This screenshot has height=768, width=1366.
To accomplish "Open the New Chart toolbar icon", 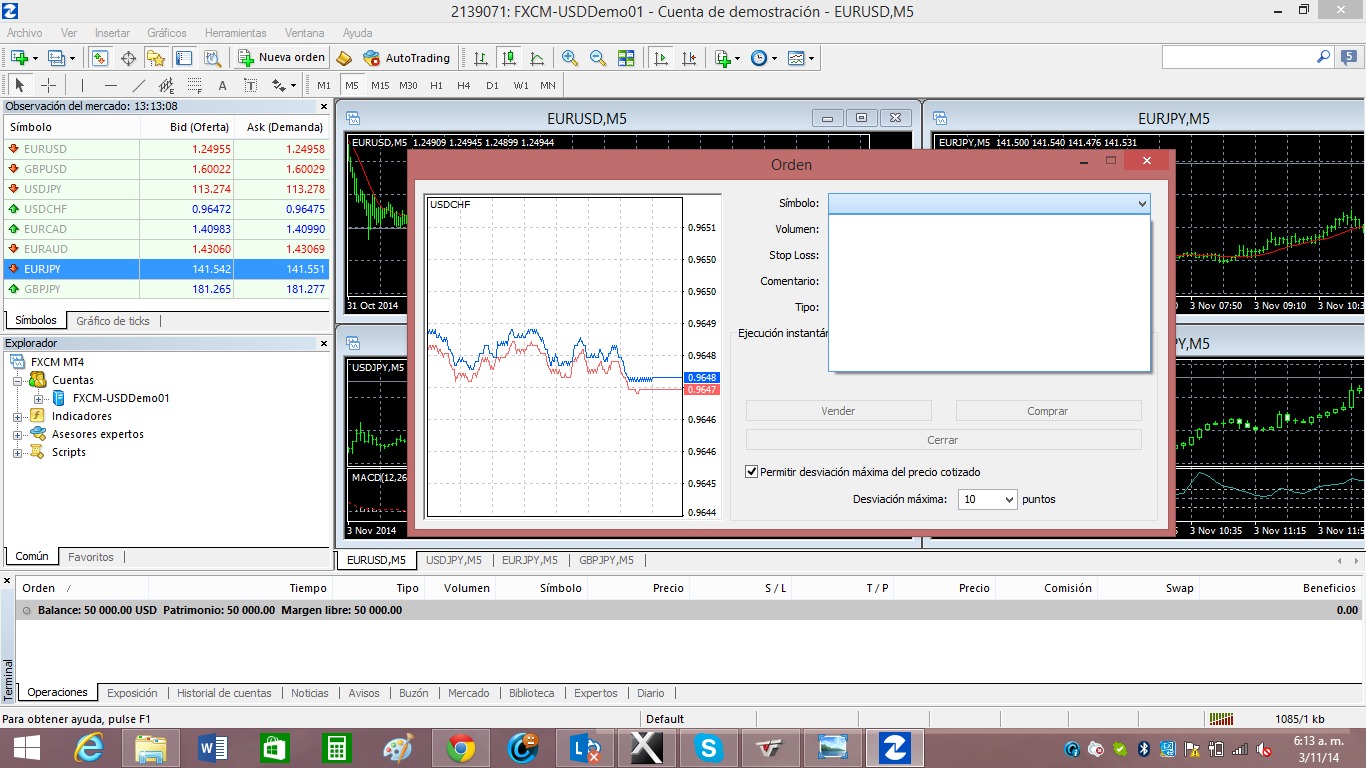I will [20, 58].
